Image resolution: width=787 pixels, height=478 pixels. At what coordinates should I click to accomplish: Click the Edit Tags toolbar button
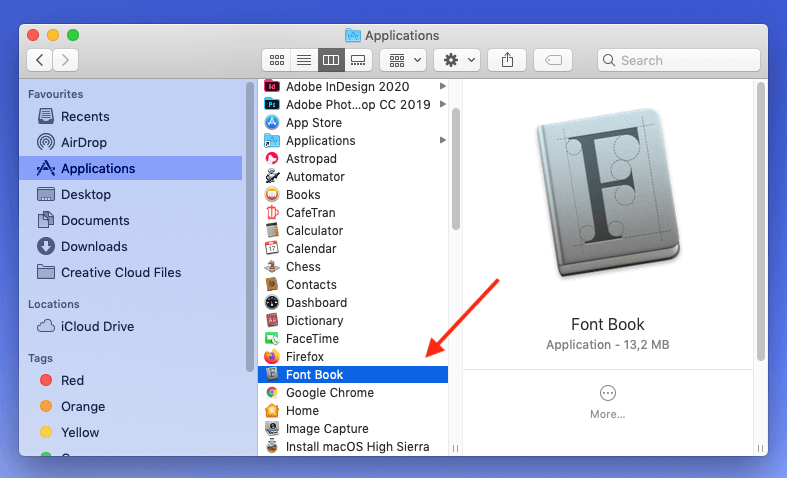pyautogui.click(x=553, y=60)
